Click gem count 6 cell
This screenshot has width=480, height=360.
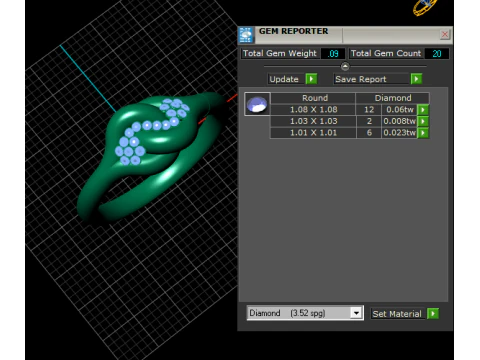point(369,133)
